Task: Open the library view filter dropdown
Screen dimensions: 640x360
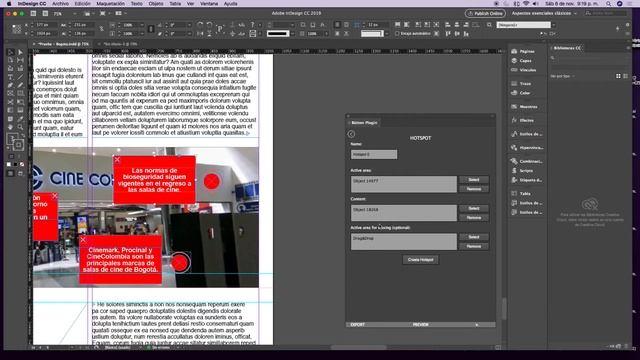Action: pos(562,76)
